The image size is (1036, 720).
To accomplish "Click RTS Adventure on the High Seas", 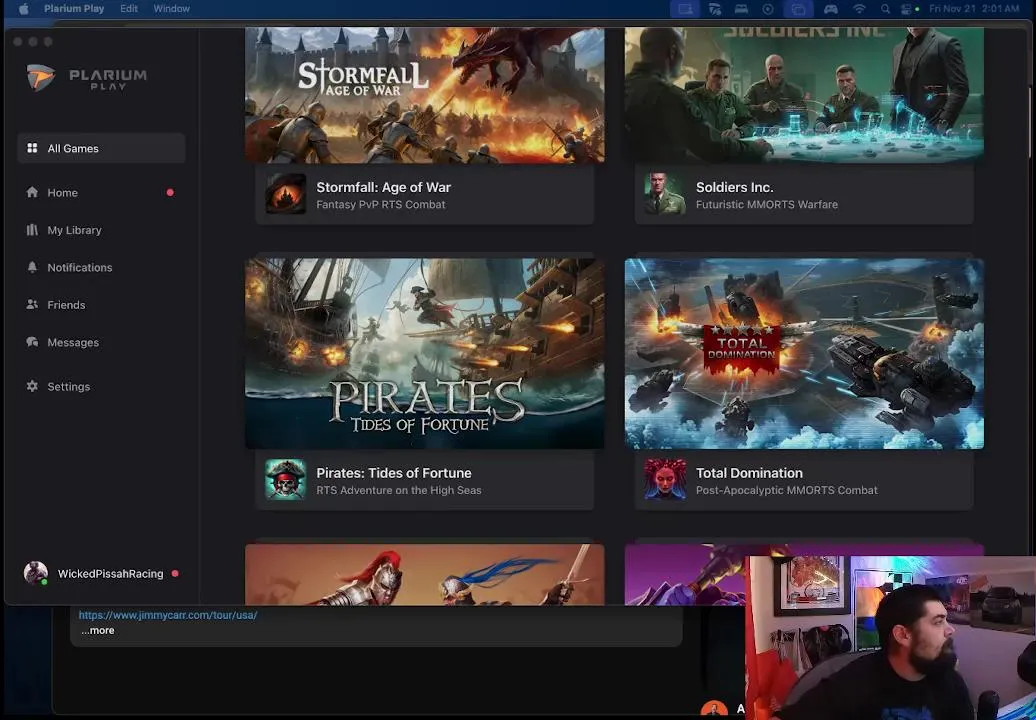I will point(398,490).
